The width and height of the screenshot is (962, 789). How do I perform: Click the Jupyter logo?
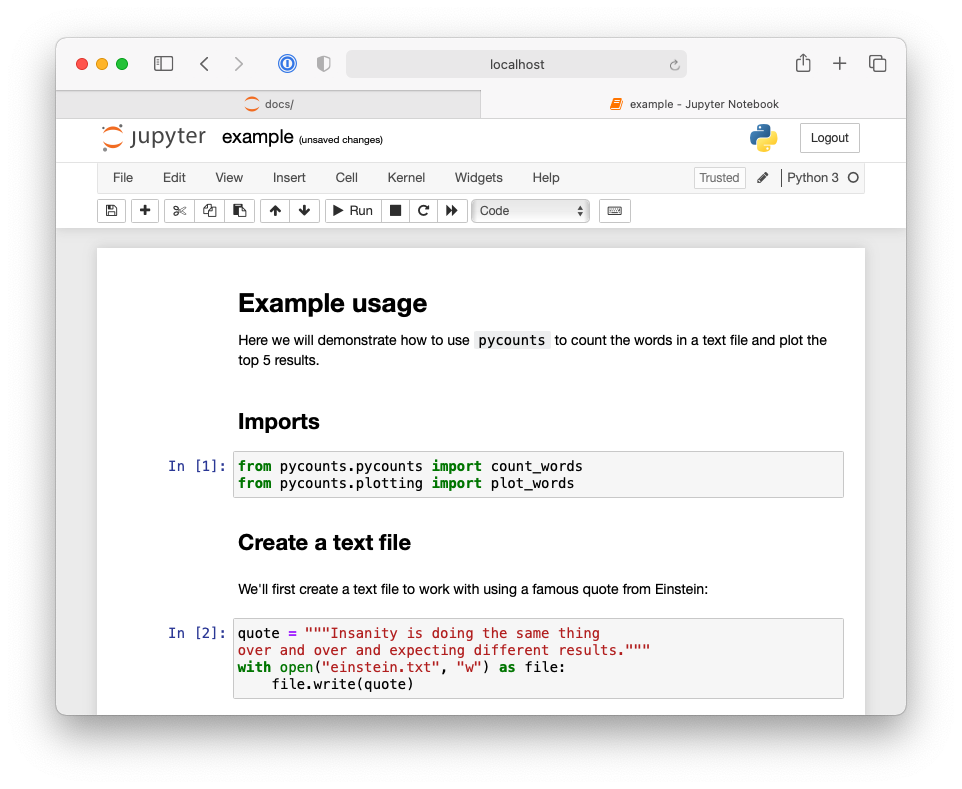(153, 137)
